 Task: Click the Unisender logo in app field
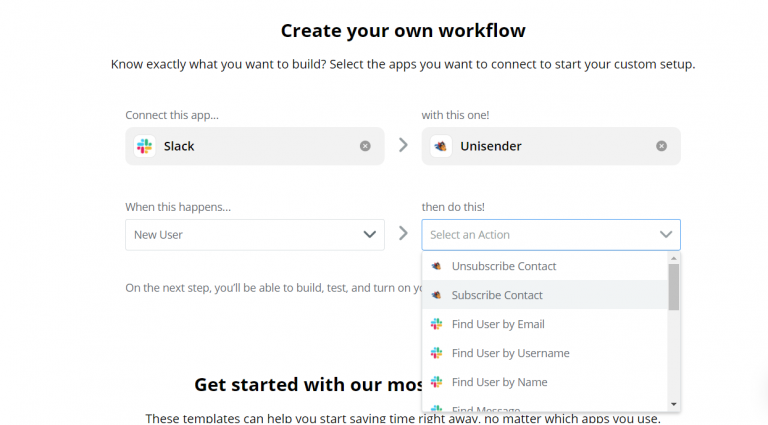[x=441, y=146]
